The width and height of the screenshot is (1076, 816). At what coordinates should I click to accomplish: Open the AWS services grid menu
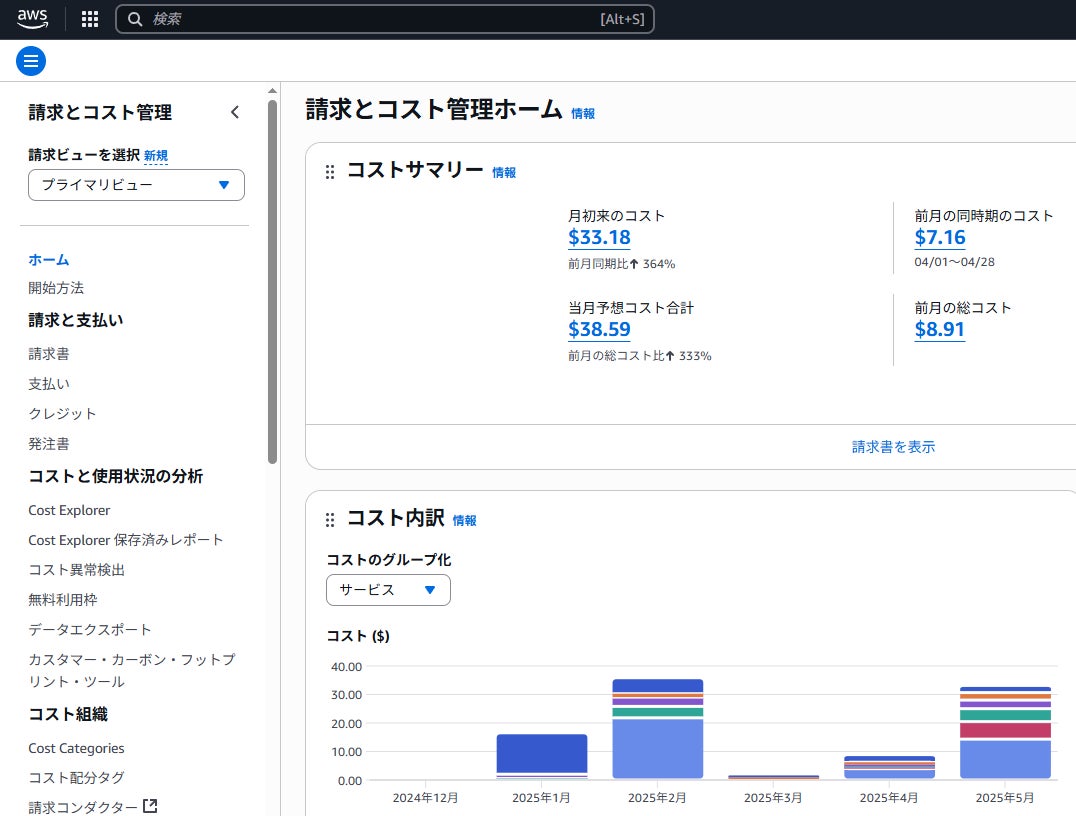coord(90,19)
